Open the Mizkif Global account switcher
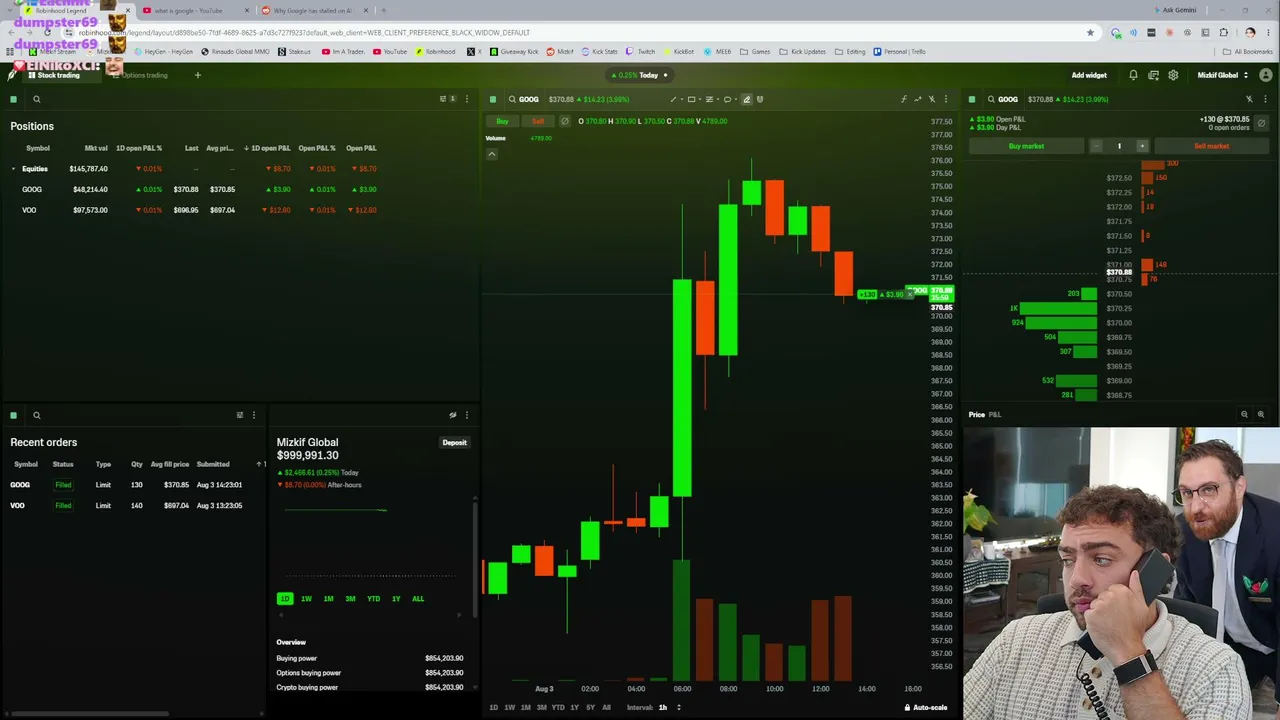This screenshot has height=720, width=1280. click(1222, 75)
